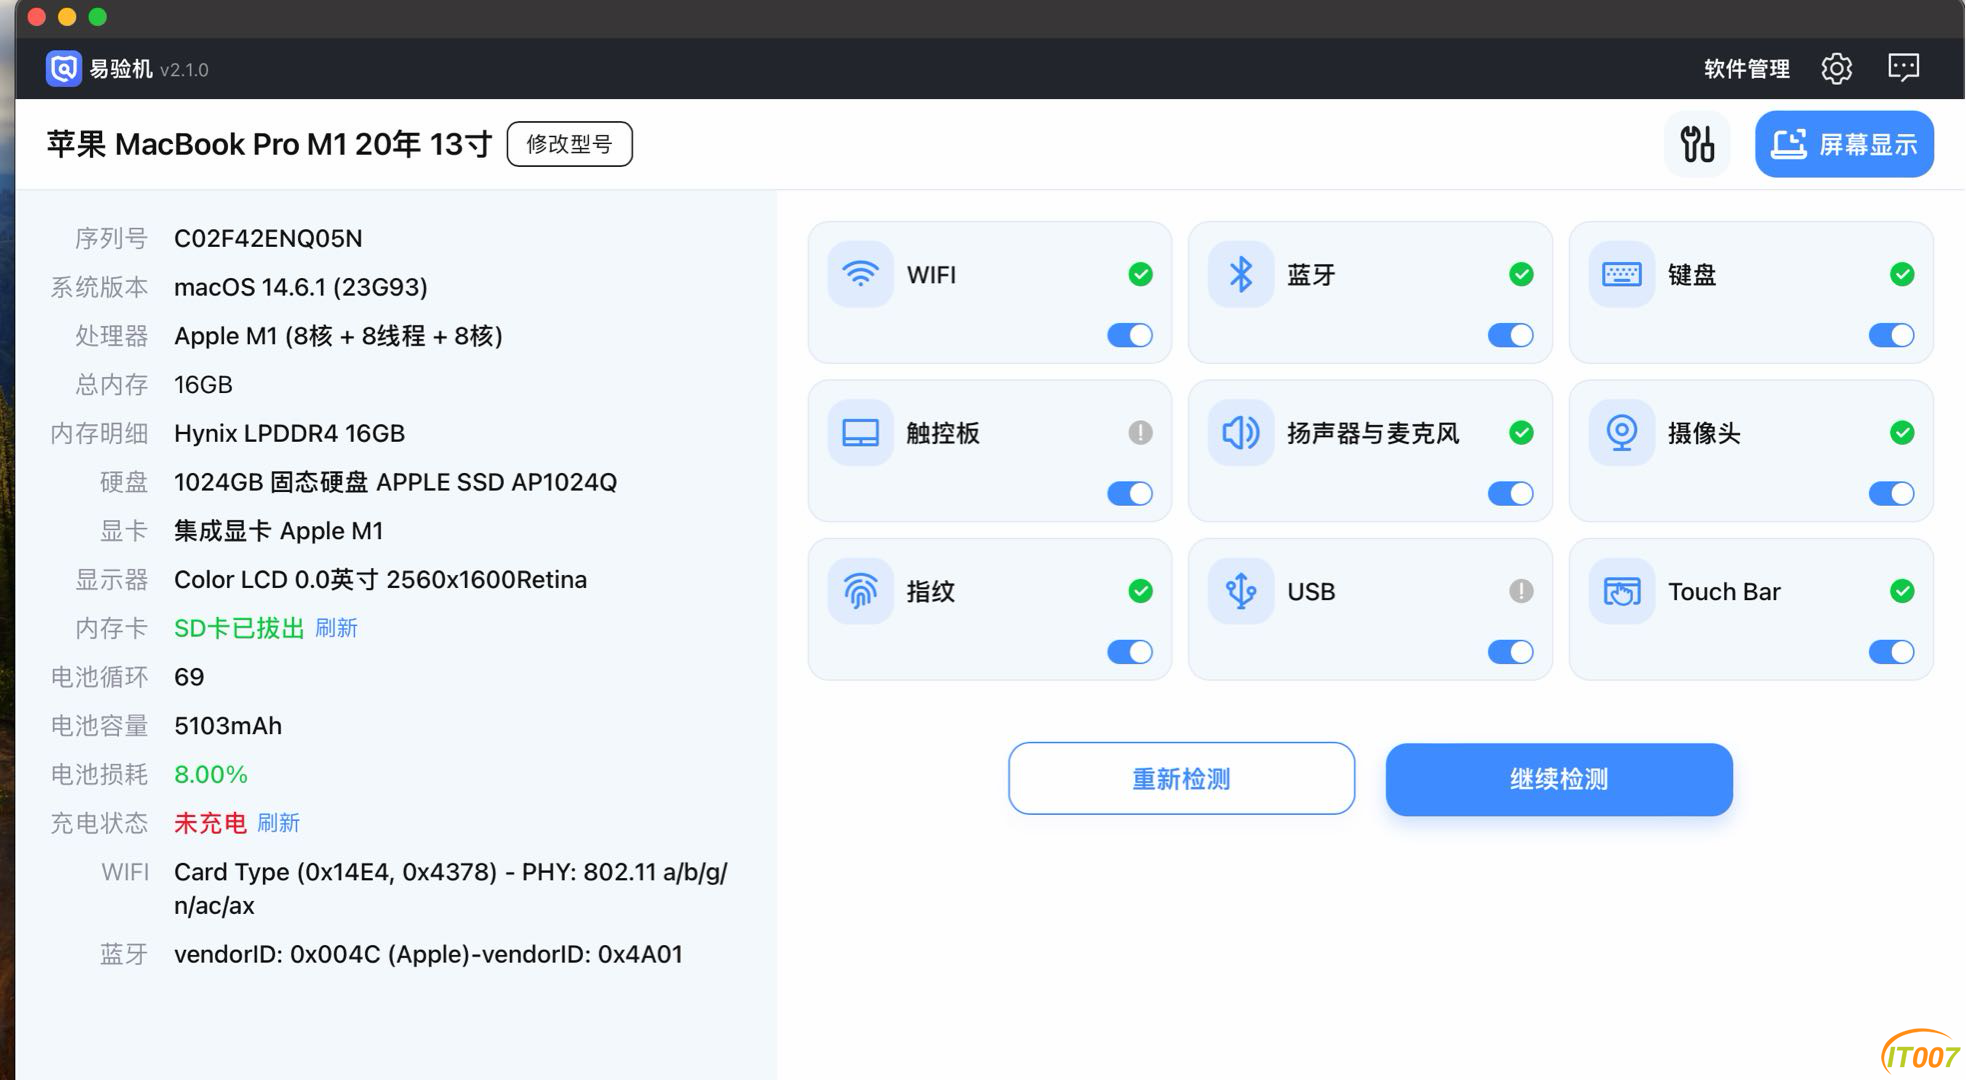Click 1024GB 固态硬盘 APPLE SSD text
Viewport: 1966px width, 1080px height.
coord(395,482)
